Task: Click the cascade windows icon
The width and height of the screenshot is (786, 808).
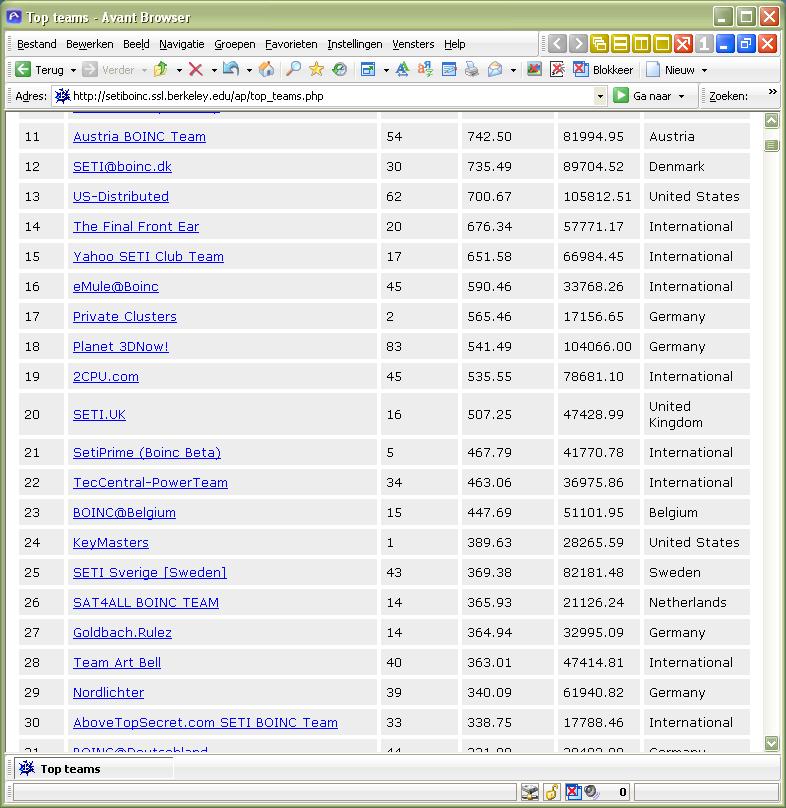Action: [599, 44]
